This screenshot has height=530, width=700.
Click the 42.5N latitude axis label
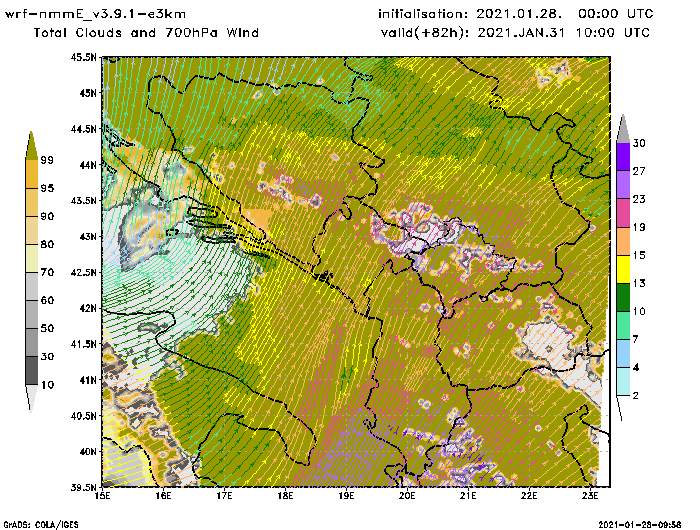click(x=83, y=272)
